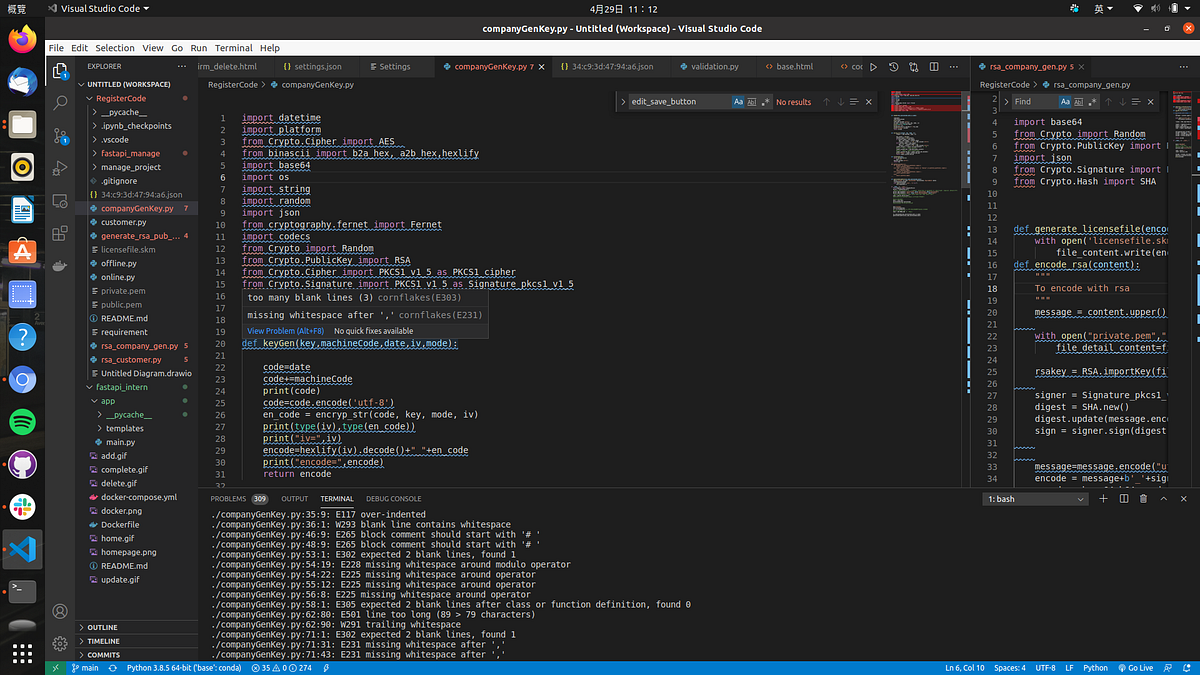Screen dimensions: 1200x675
Task: Open the Search view in activity bar
Action: coord(60,102)
